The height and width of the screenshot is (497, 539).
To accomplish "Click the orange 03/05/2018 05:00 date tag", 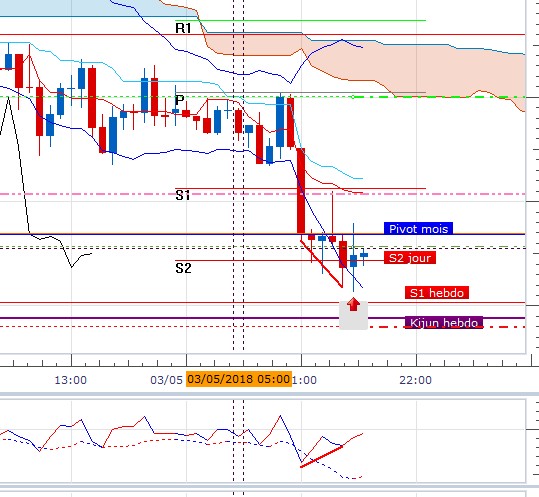I will [x=239, y=379].
